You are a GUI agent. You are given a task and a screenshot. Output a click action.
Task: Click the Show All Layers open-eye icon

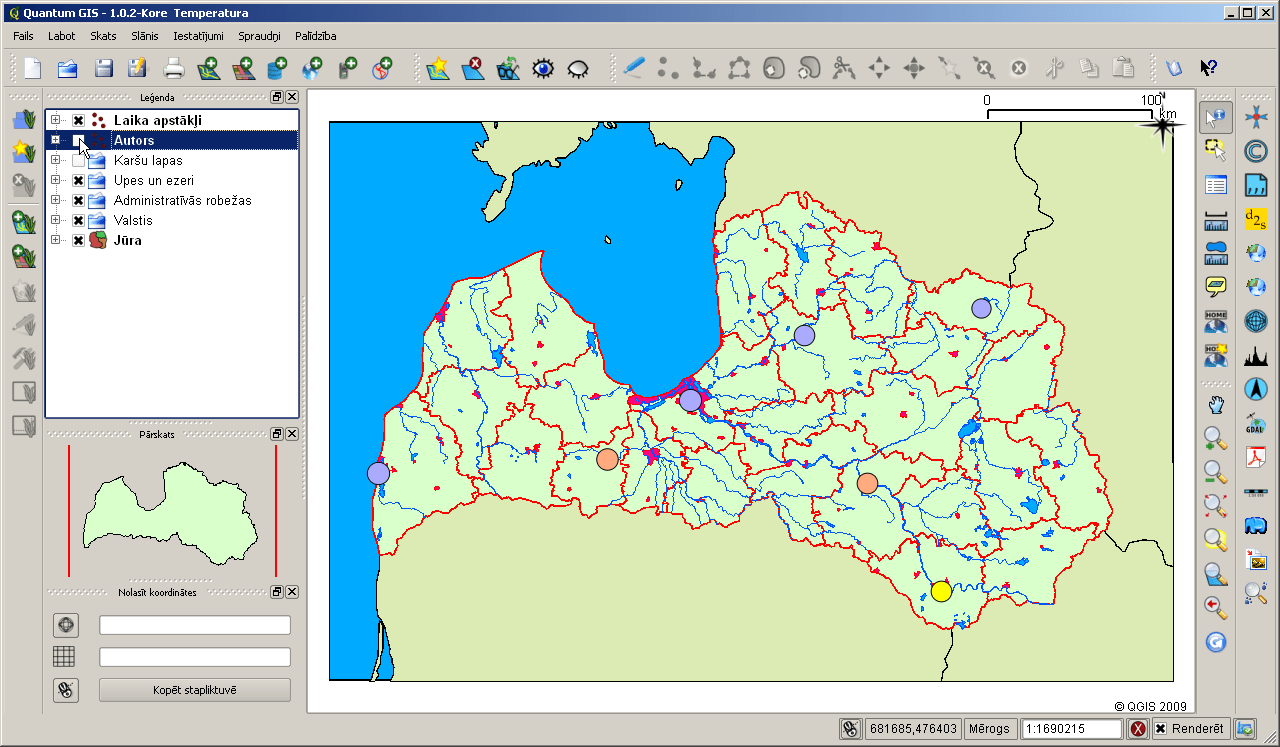(543, 68)
